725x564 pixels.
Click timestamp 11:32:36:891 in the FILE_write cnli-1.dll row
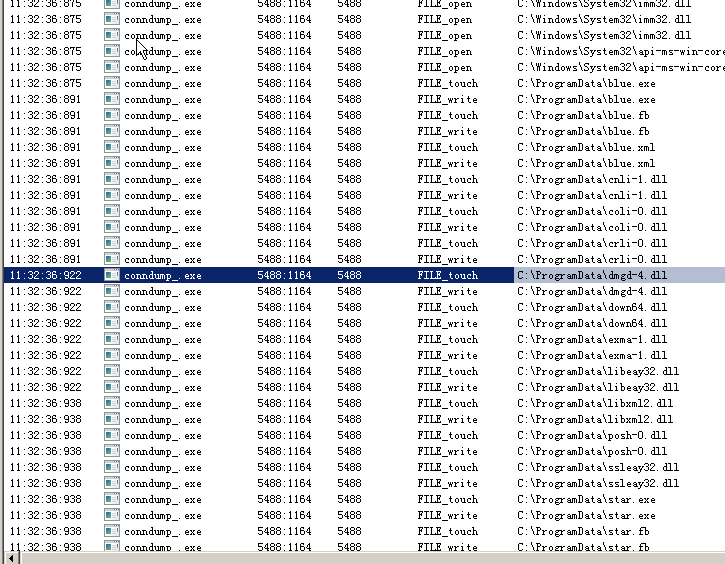[x=45, y=195]
